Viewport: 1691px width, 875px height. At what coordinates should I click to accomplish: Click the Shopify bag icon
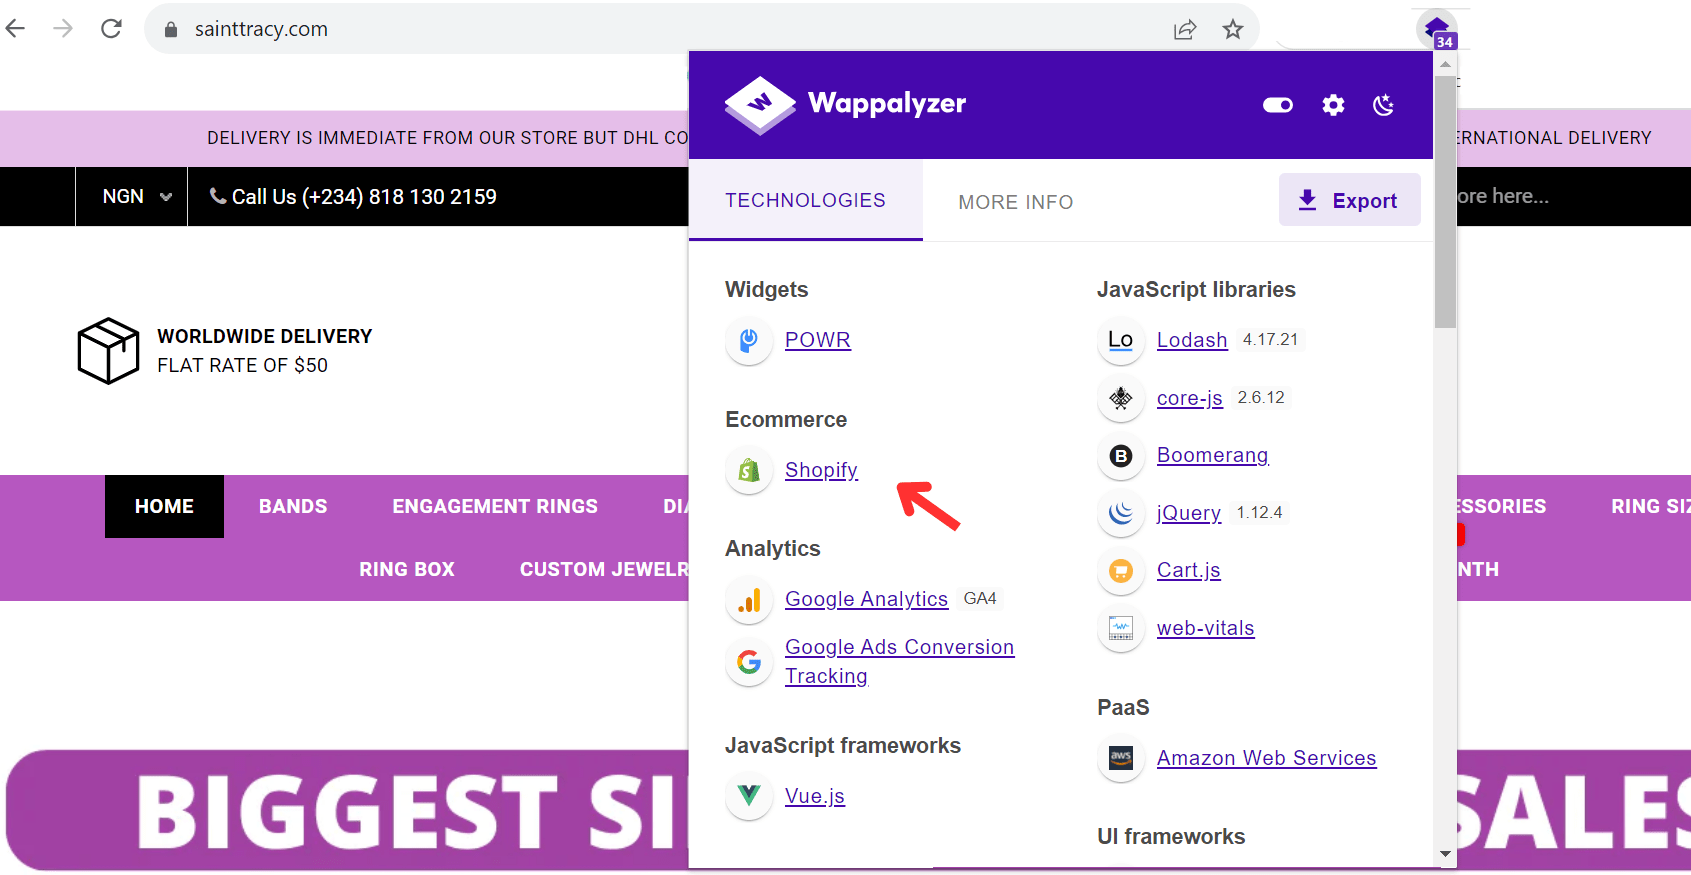point(749,470)
